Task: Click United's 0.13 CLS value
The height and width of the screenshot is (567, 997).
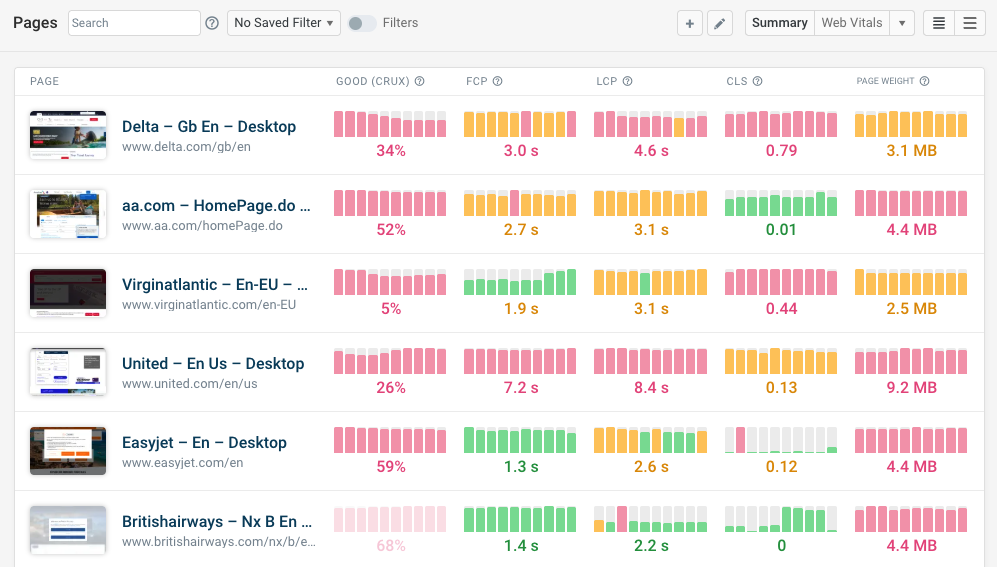Action: click(781, 388)
